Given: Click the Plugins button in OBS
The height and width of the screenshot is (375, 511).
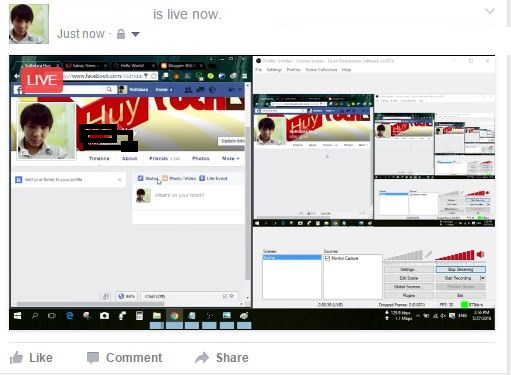Looking at the screenshot, I should click(x=409, y=295).
